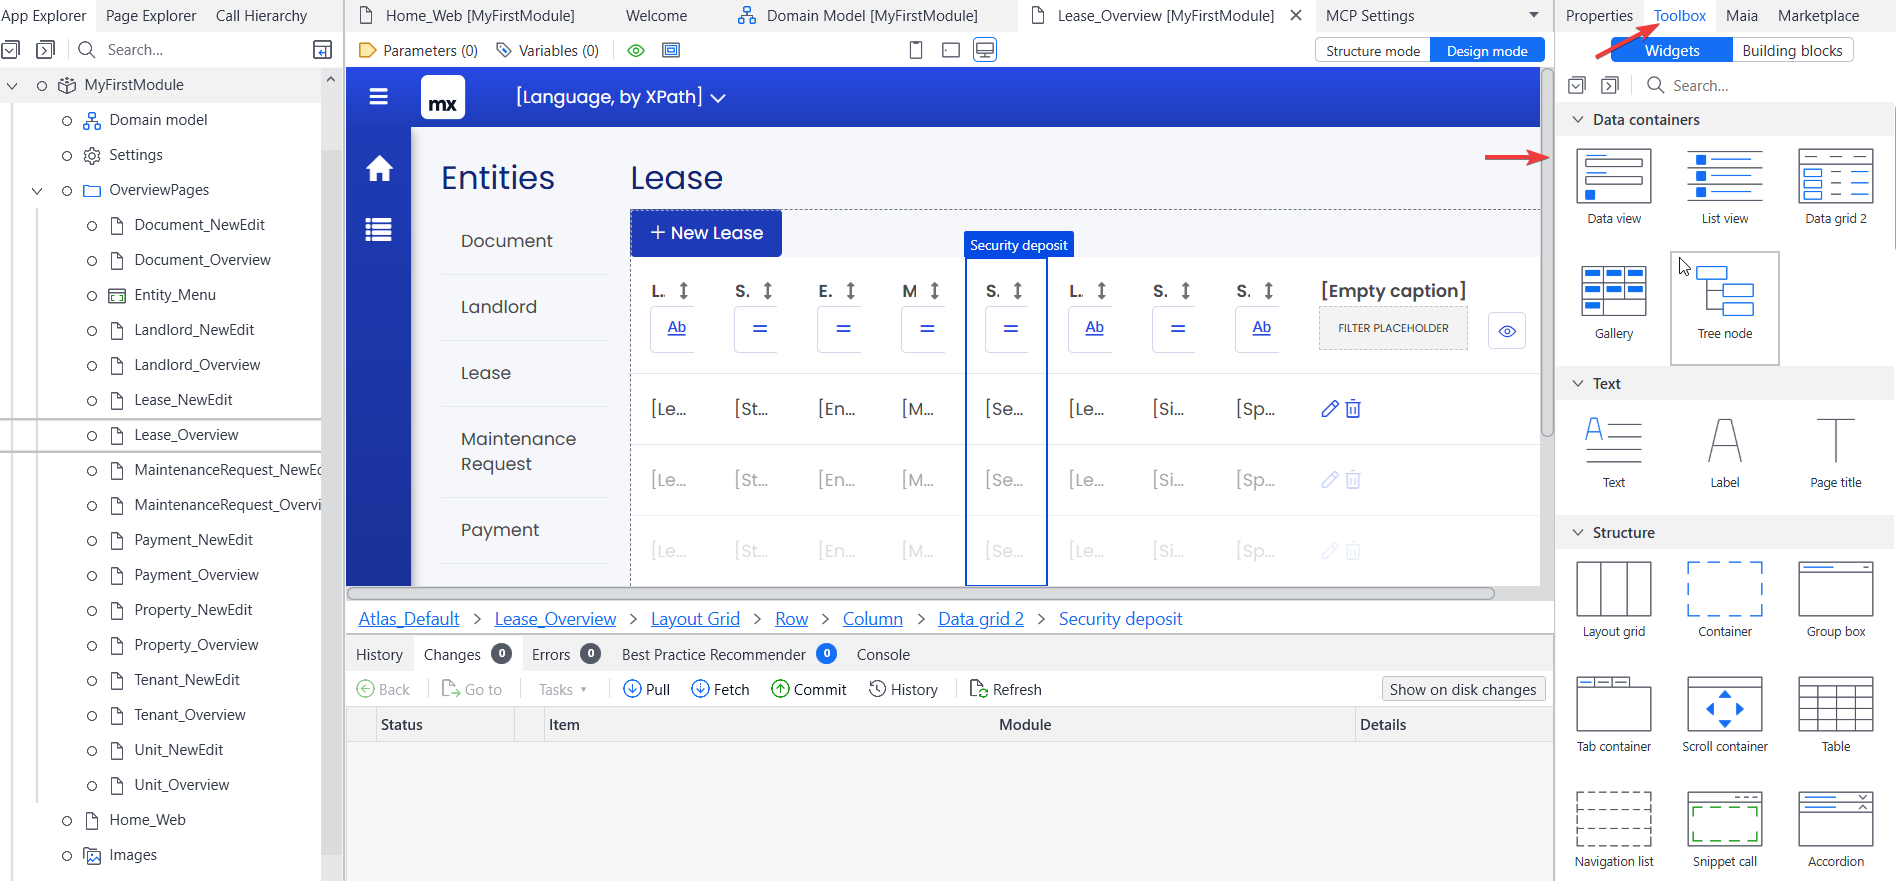The width and height of the screenshot is (1896, 881).
Task: Open the language by XPath dropdown
Action: tap(621, 97)
